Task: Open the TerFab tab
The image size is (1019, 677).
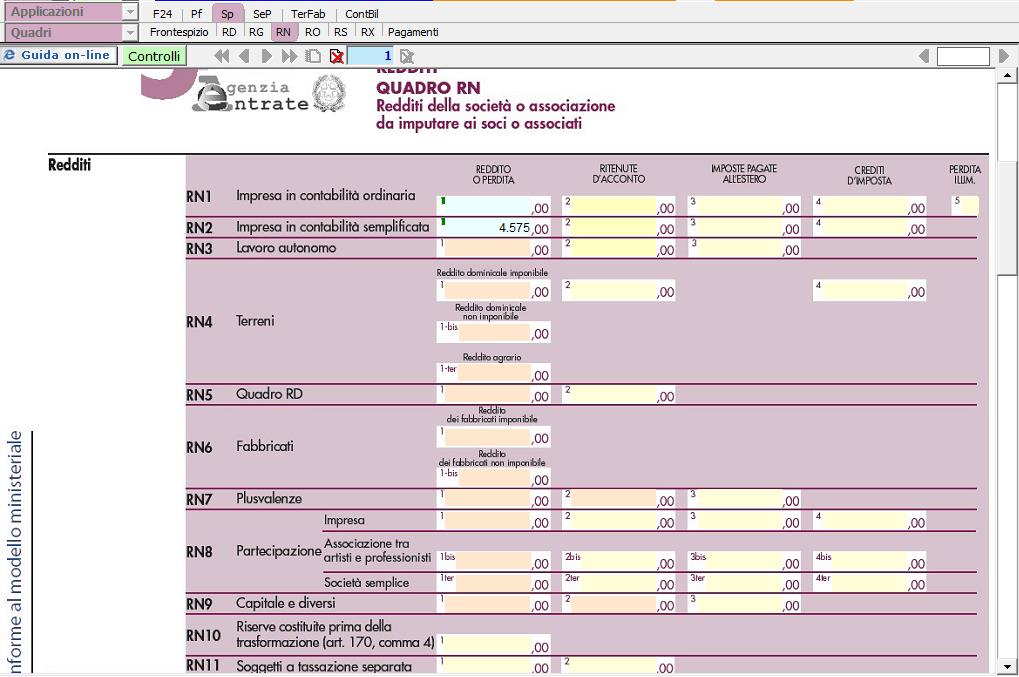Action: pos(308,14)
